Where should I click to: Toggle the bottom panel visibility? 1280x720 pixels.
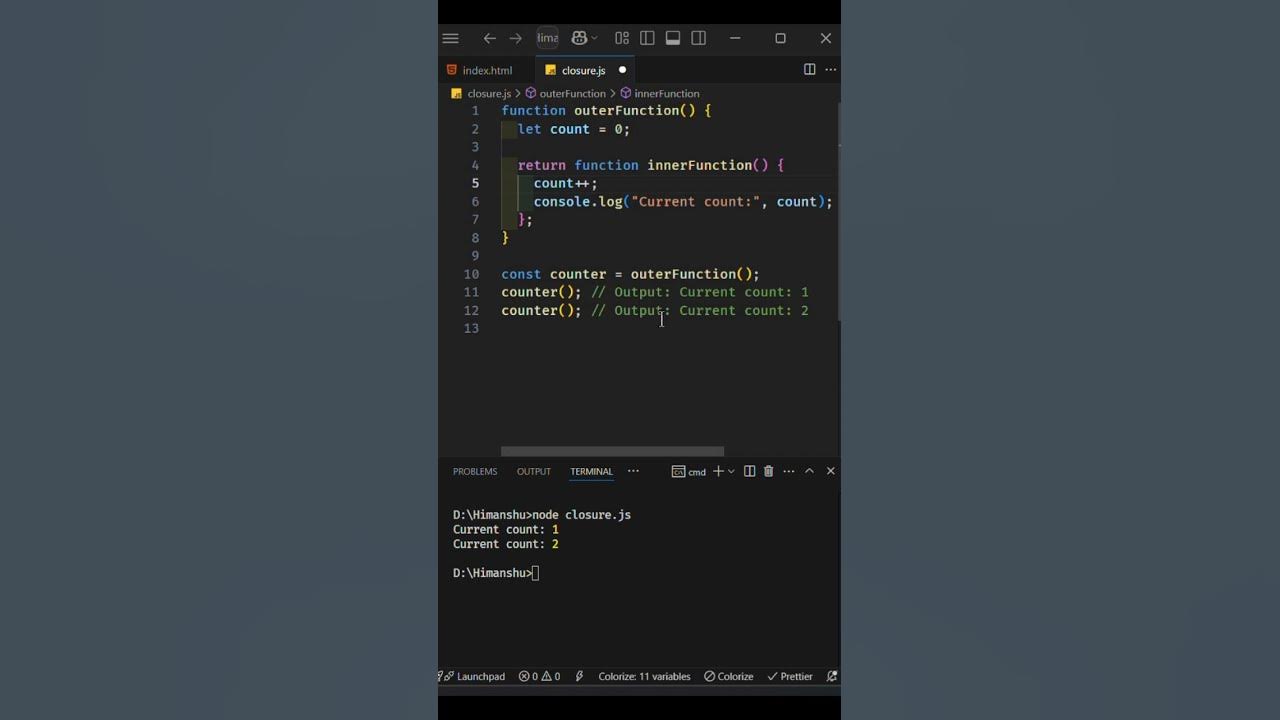(673, 38)
